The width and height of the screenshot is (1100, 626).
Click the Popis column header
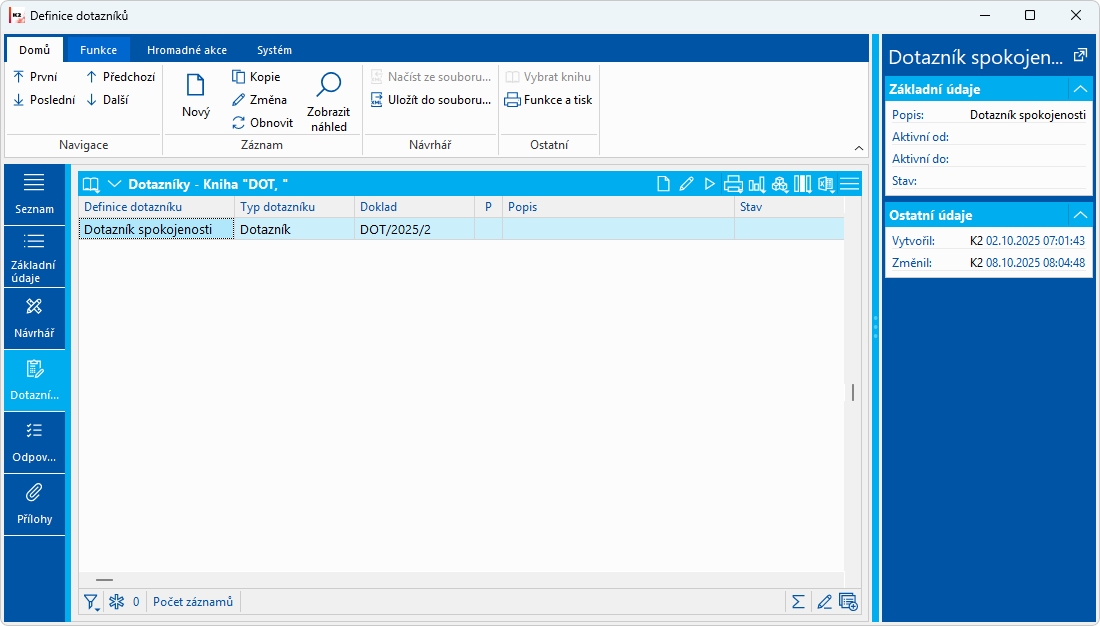(619, 207)
